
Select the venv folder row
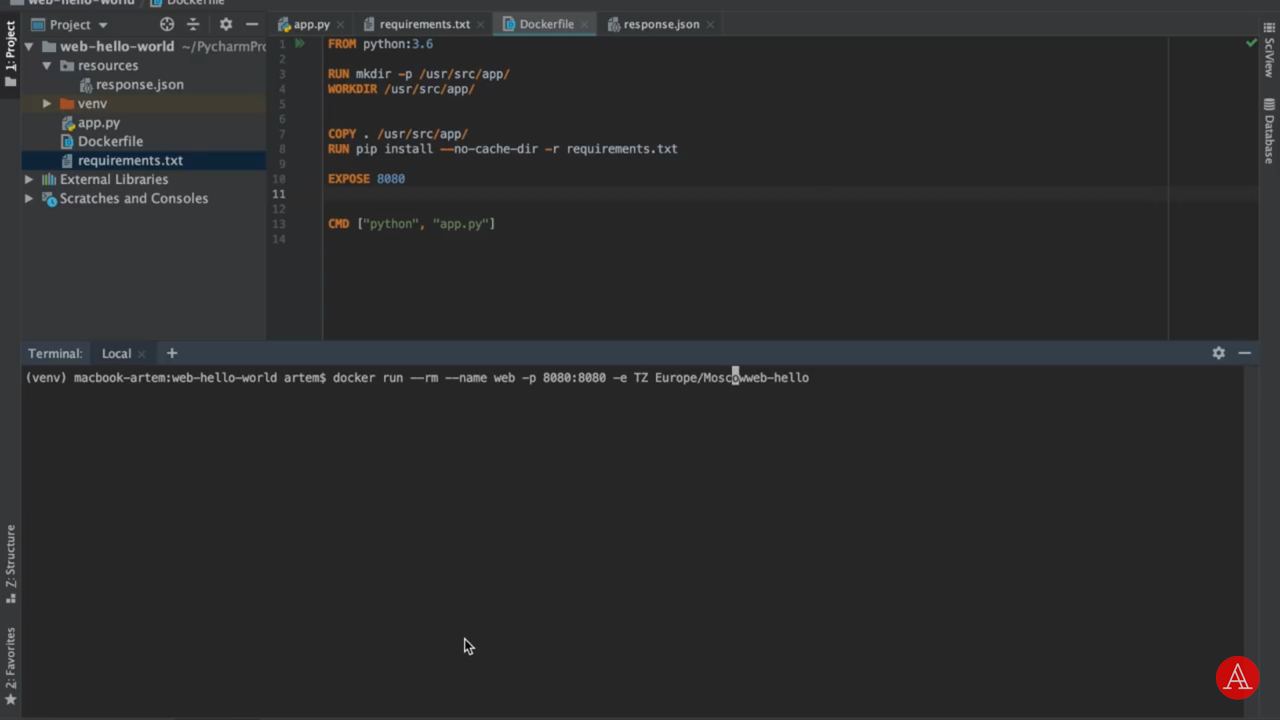click(143, 103)
